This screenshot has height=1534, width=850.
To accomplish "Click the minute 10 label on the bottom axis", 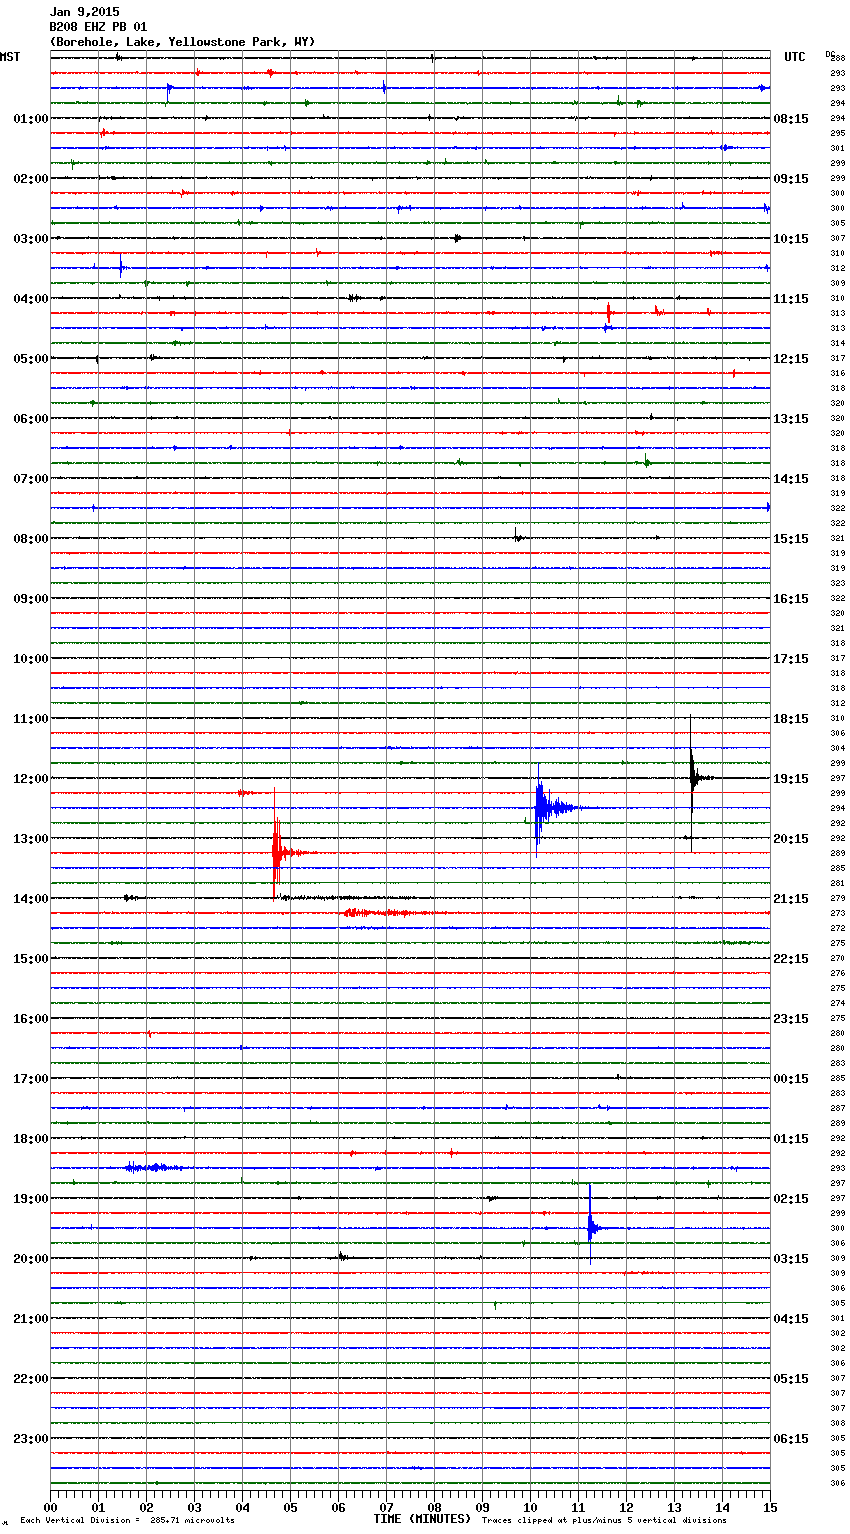I will [530, 1507].
